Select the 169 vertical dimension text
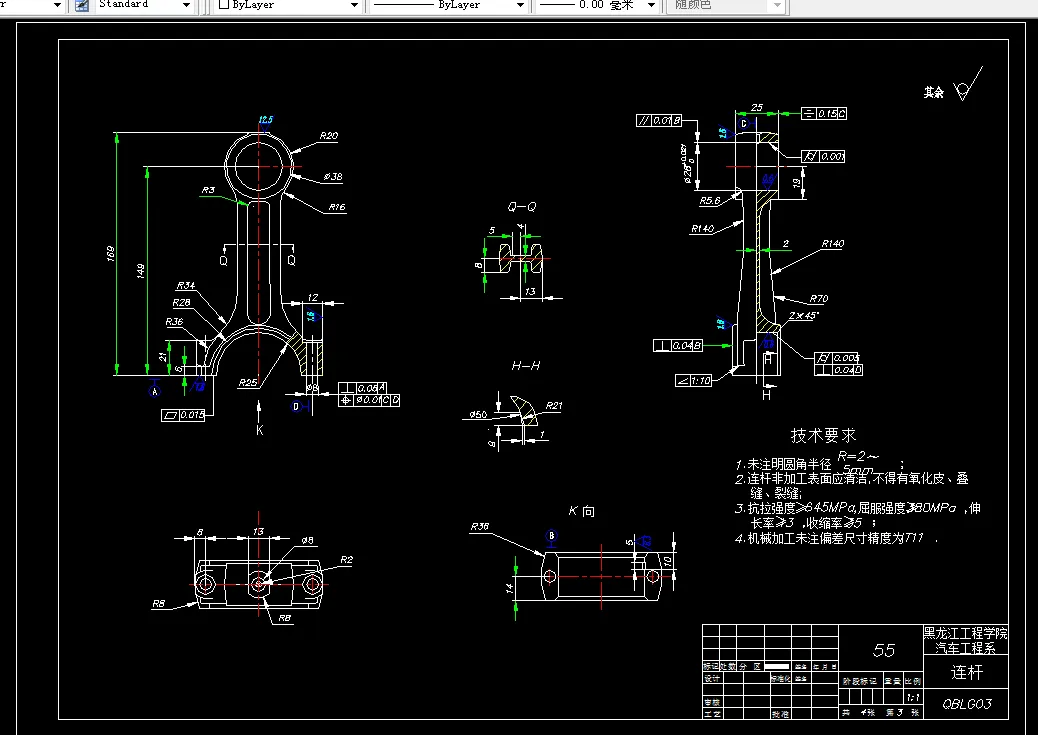Image resolution: width=1038 pixels, height=735 pixels. tap(111, 254)
